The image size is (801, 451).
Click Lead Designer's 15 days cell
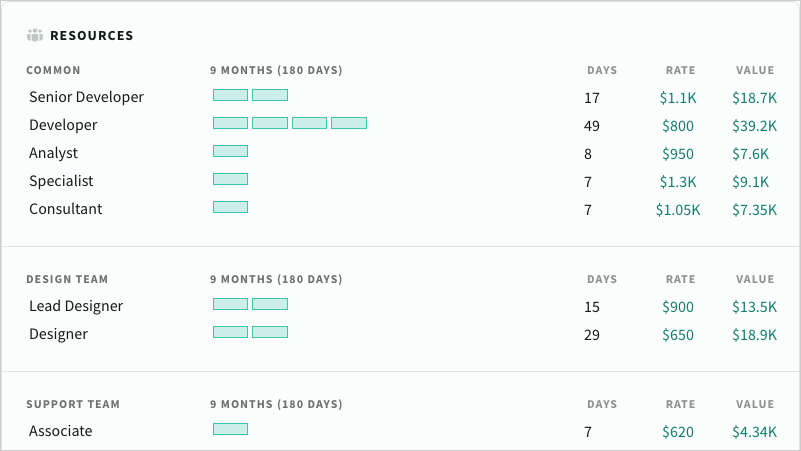pyautogui.click(x=592, y=307)
